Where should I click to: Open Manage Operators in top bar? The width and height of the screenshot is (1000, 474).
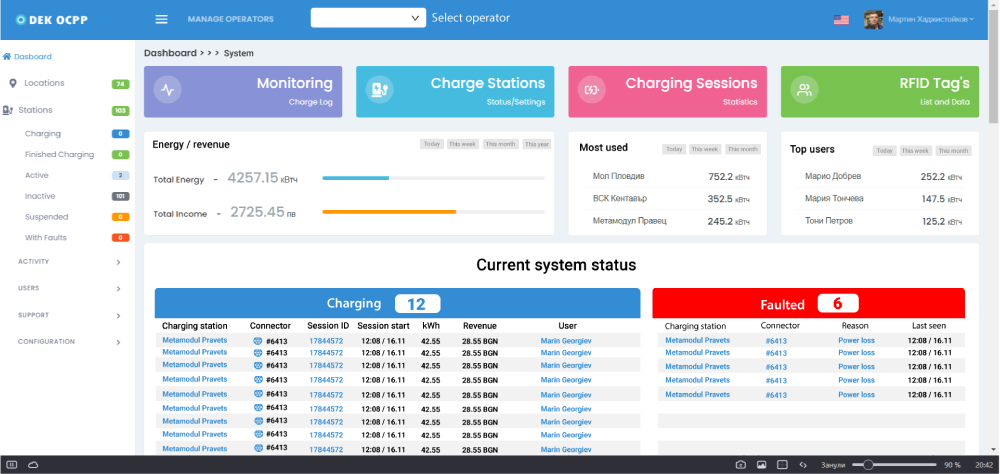point(230,19)
